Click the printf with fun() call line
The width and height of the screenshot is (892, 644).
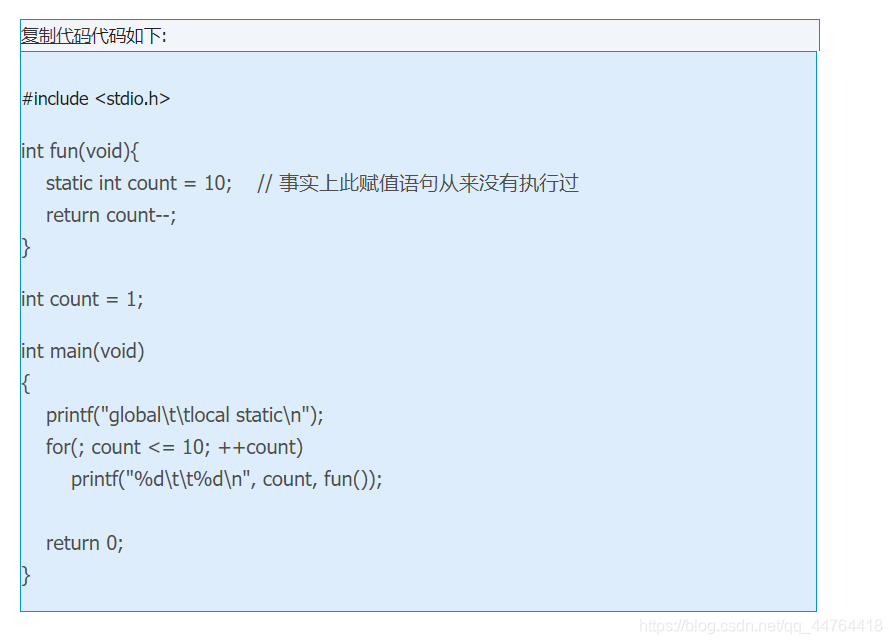point(226,479)
